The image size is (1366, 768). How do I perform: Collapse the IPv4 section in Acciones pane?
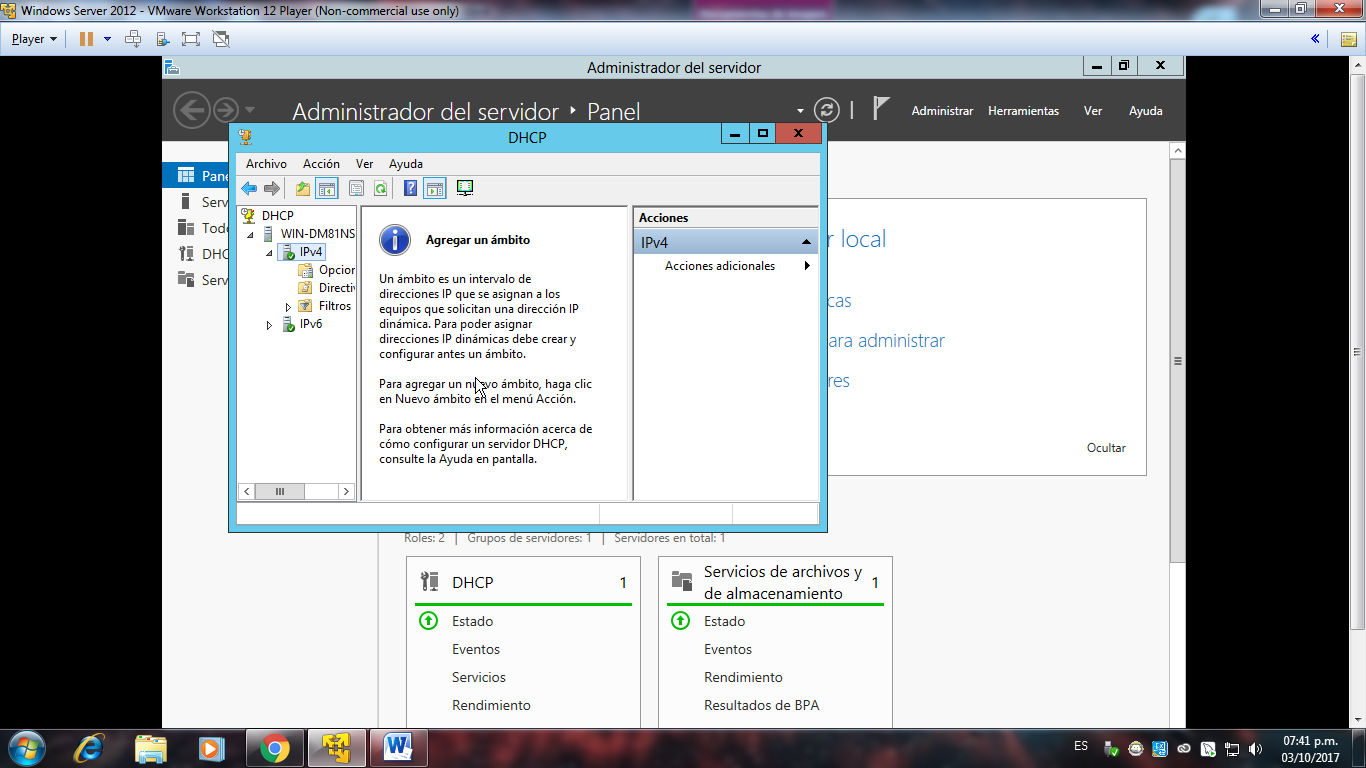806,242
